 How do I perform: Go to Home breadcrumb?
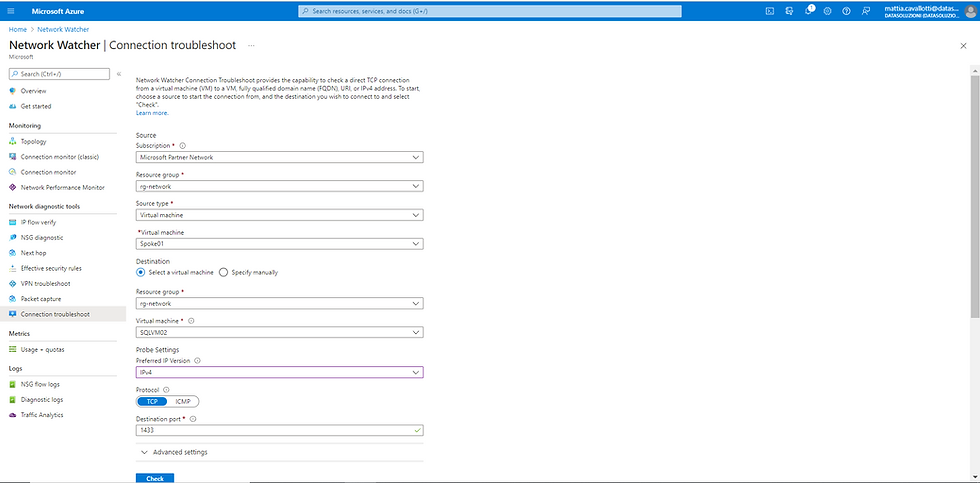pyautogui.click(x=18, y=29)
